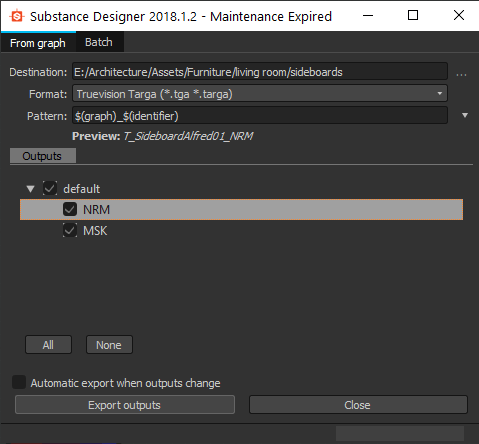Toggle the default group checkbox
479x444 pixels.
tap(50, 188)
